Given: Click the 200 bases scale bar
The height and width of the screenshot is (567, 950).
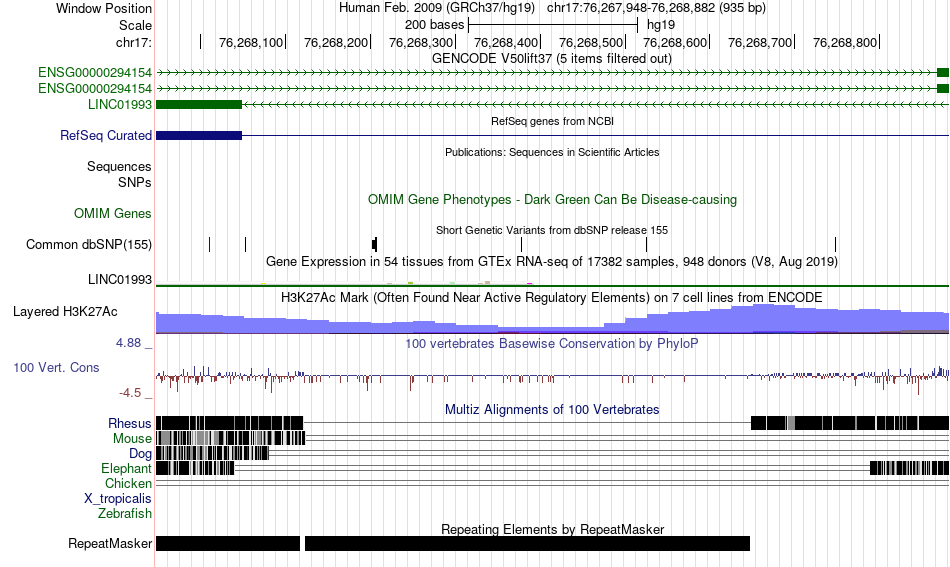Looking at the screenshot, I should point(553,25).
